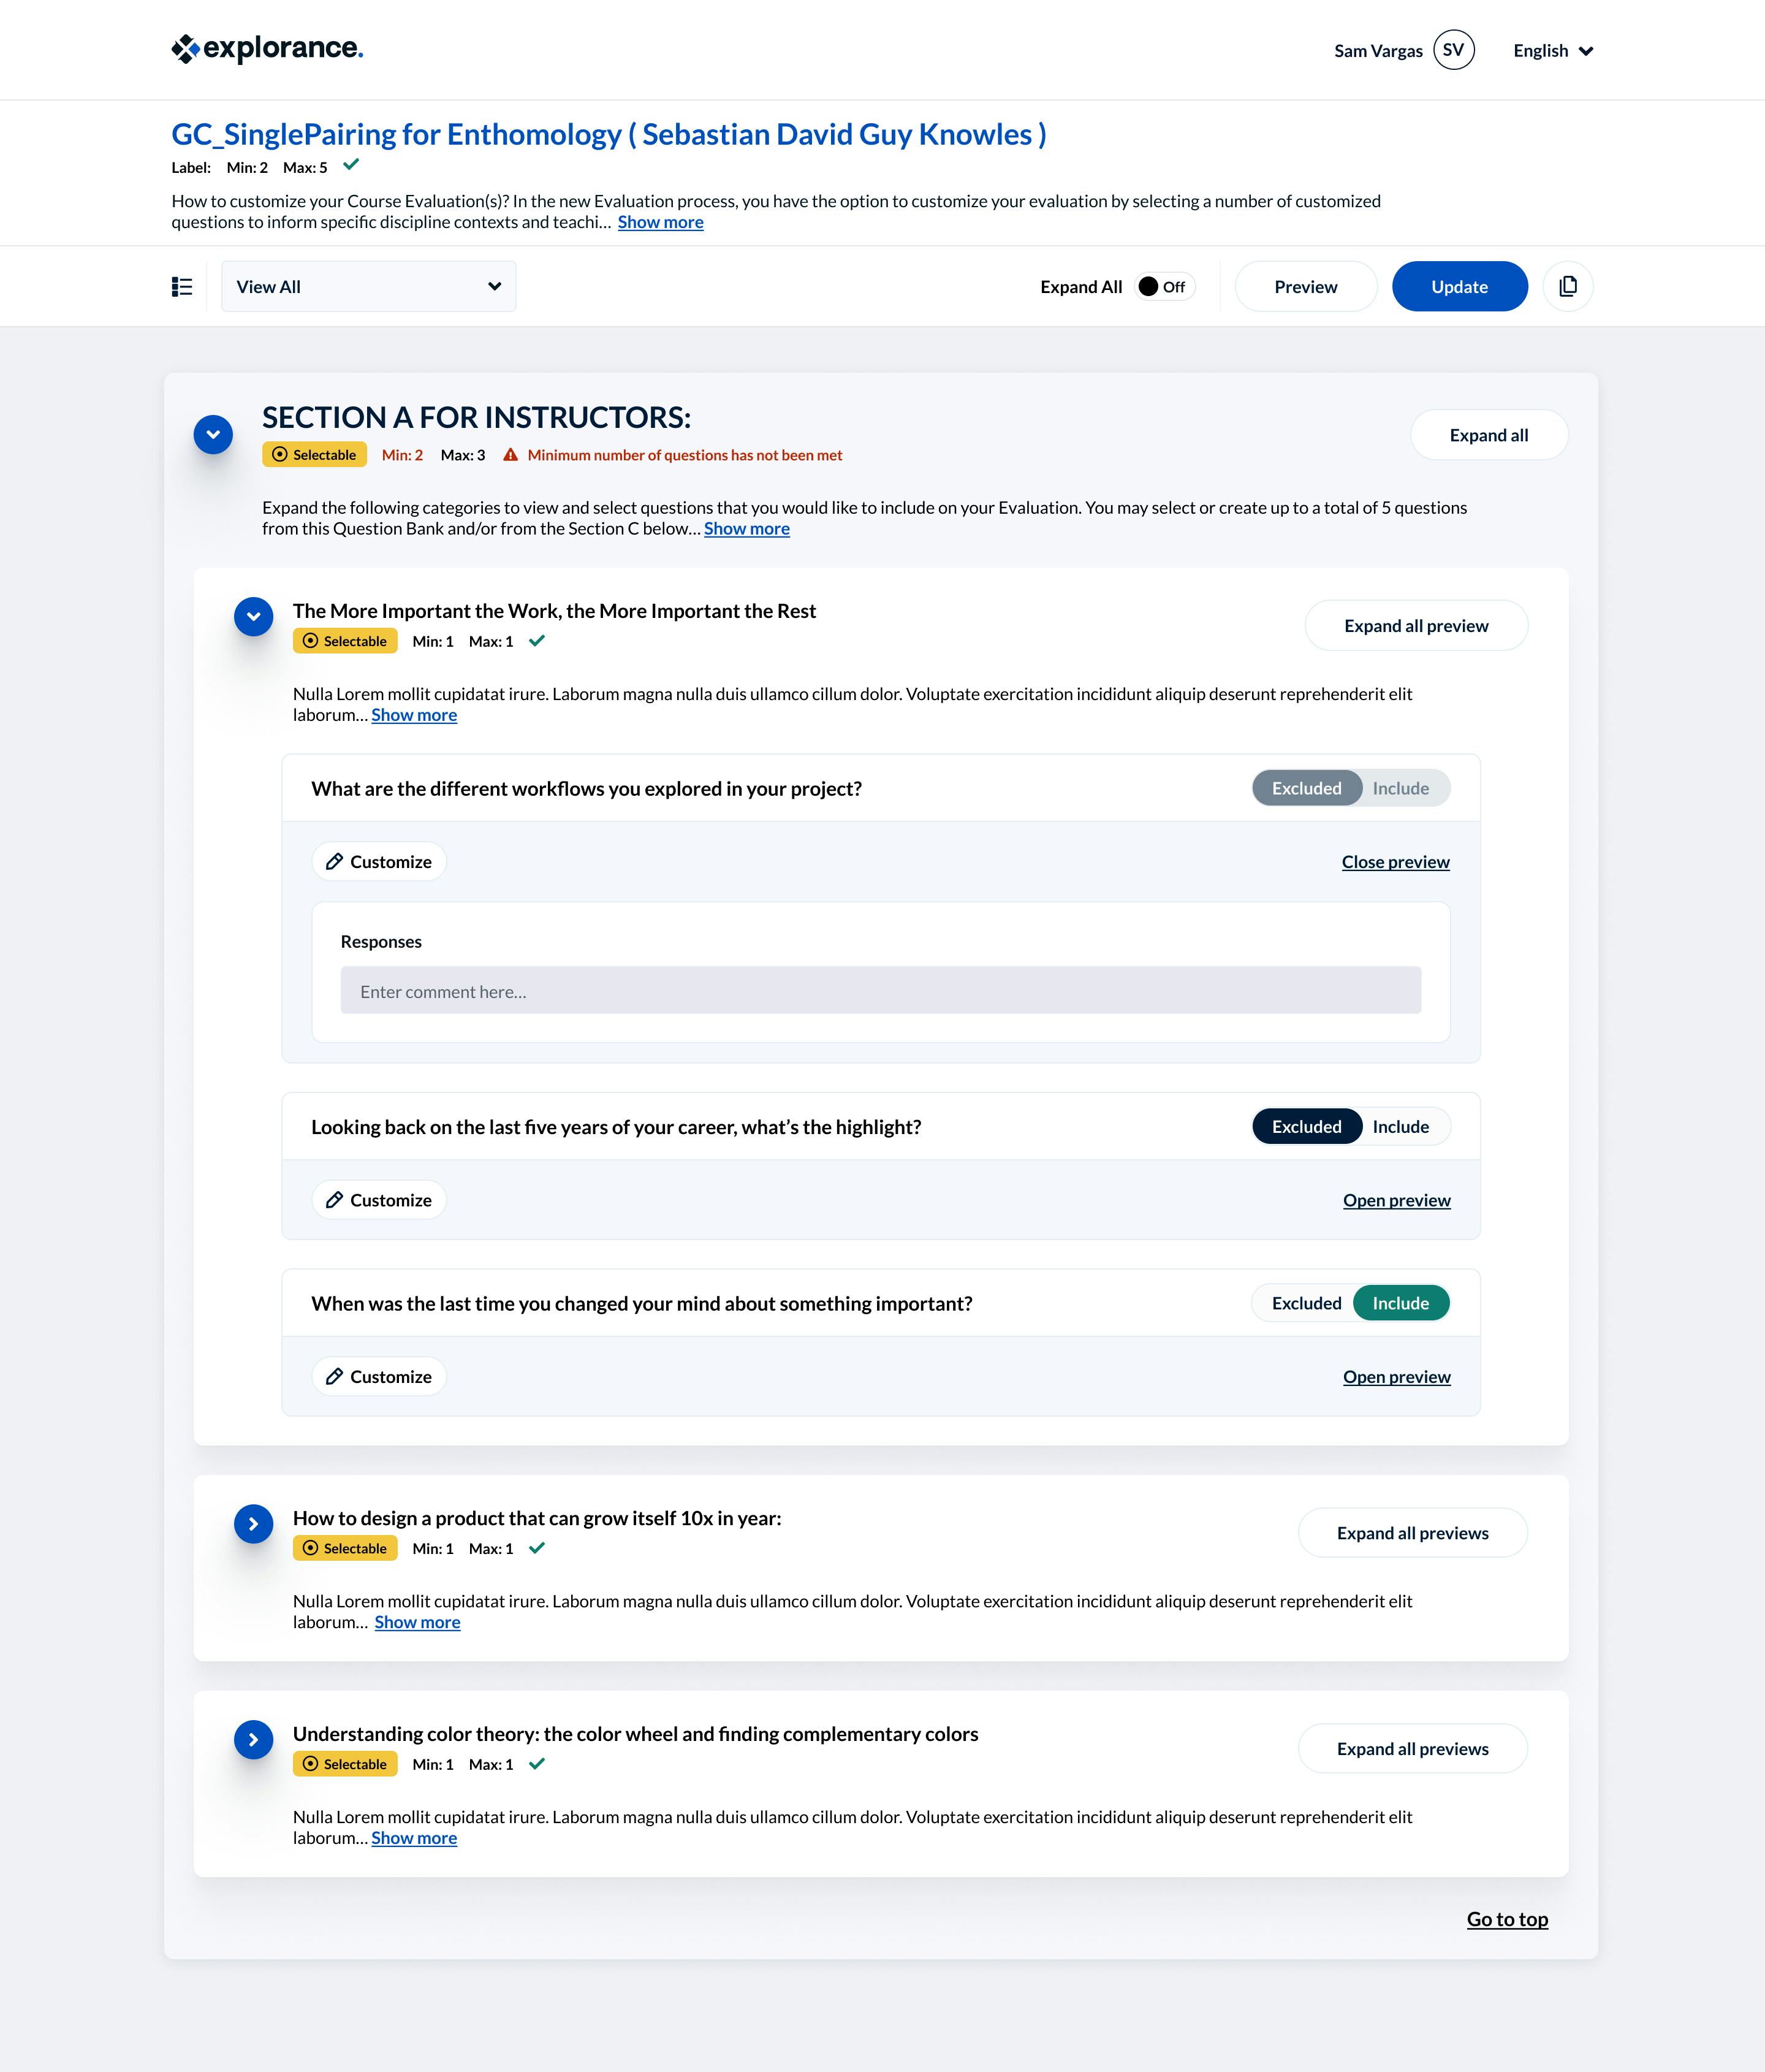Open the View All dropdown

click(368, 287)
